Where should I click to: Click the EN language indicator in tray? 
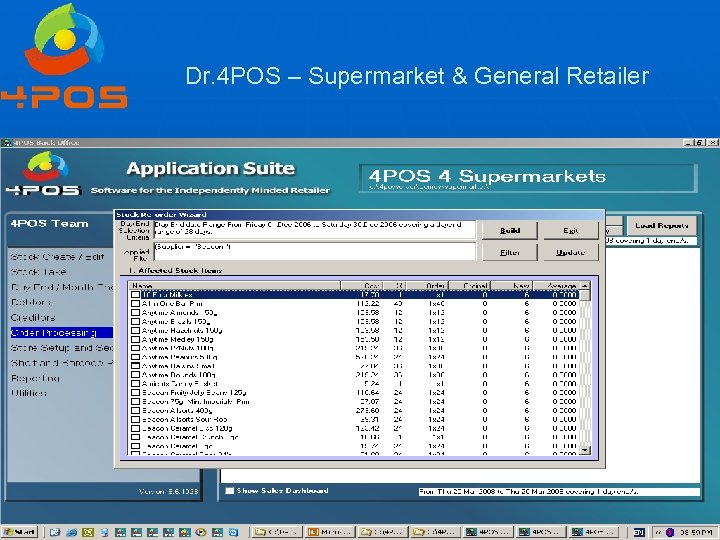coord(639,532)
